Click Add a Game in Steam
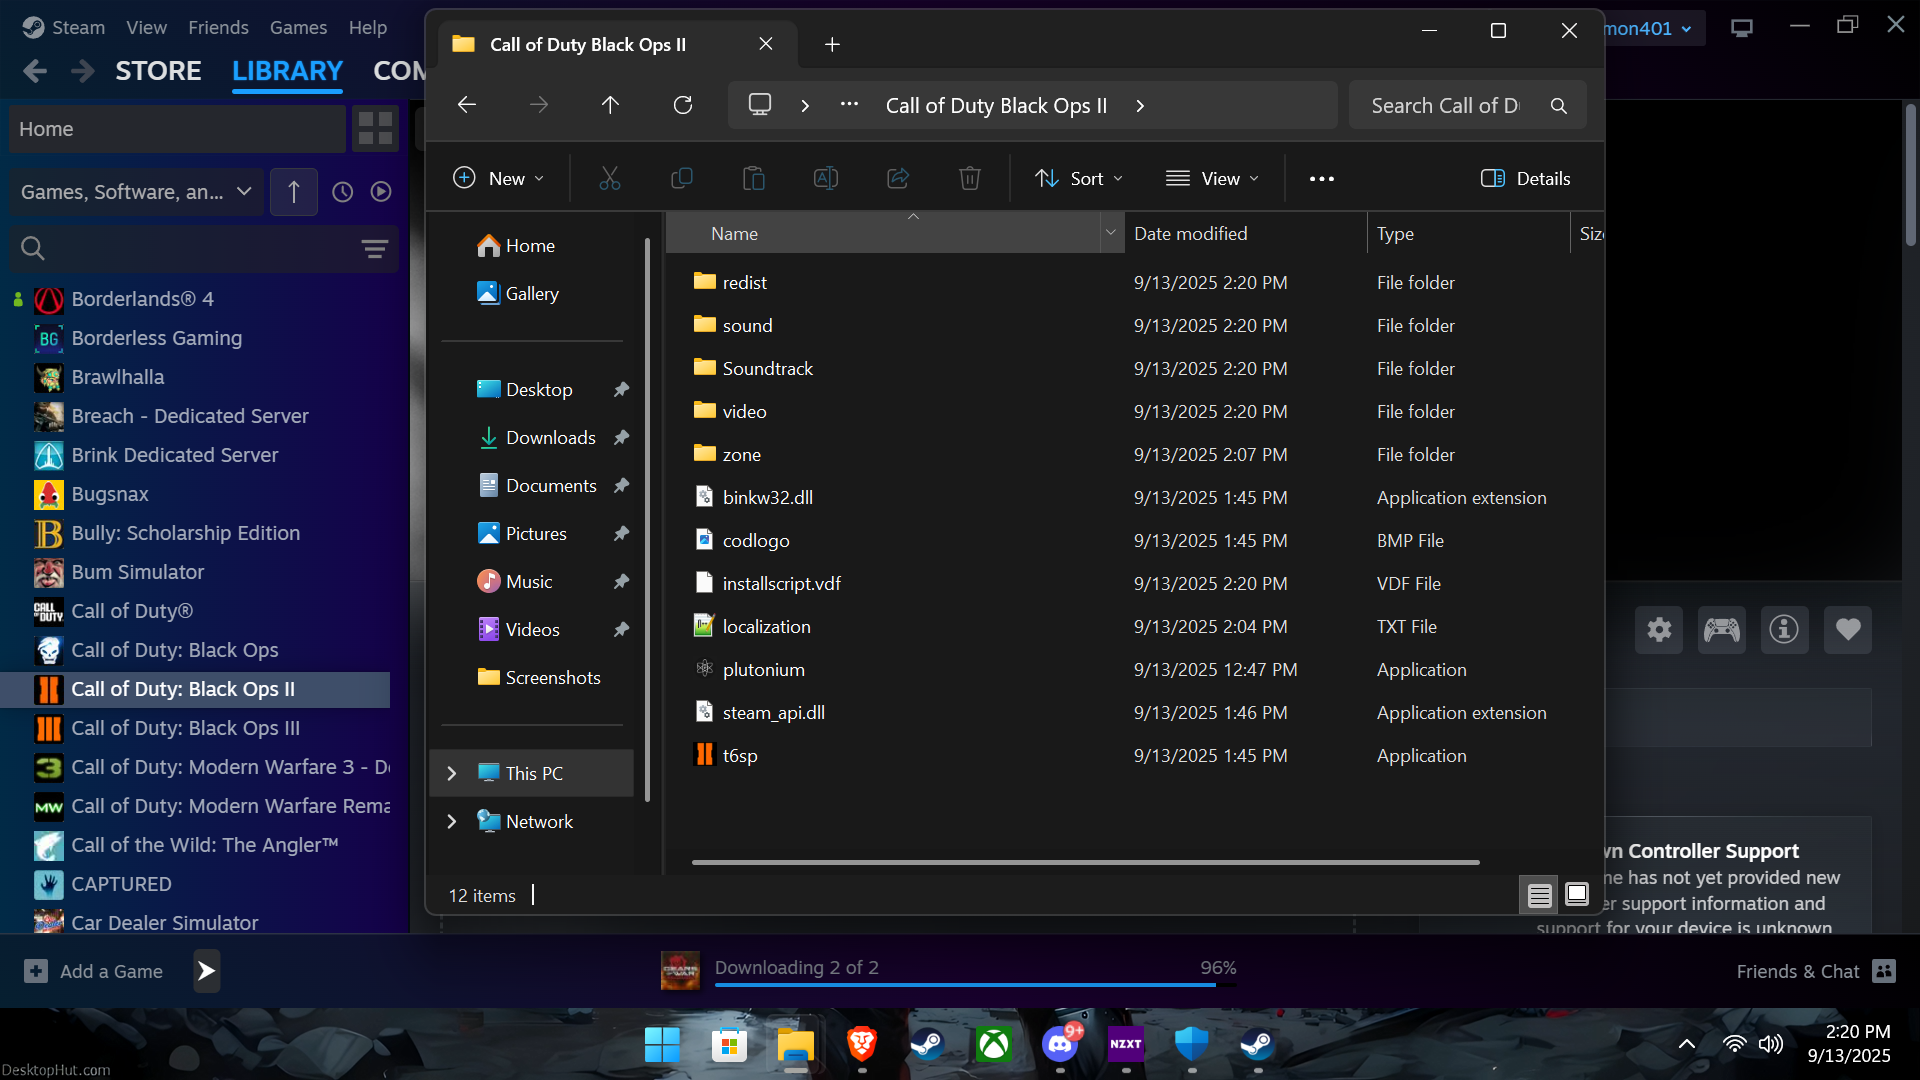The image size is (1920, 1080). (93, 972)
